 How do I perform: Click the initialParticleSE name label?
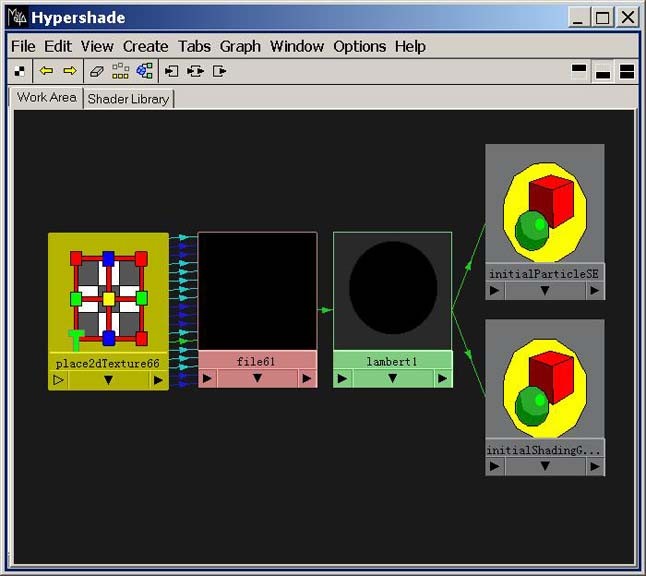click(x=544, y=274)
